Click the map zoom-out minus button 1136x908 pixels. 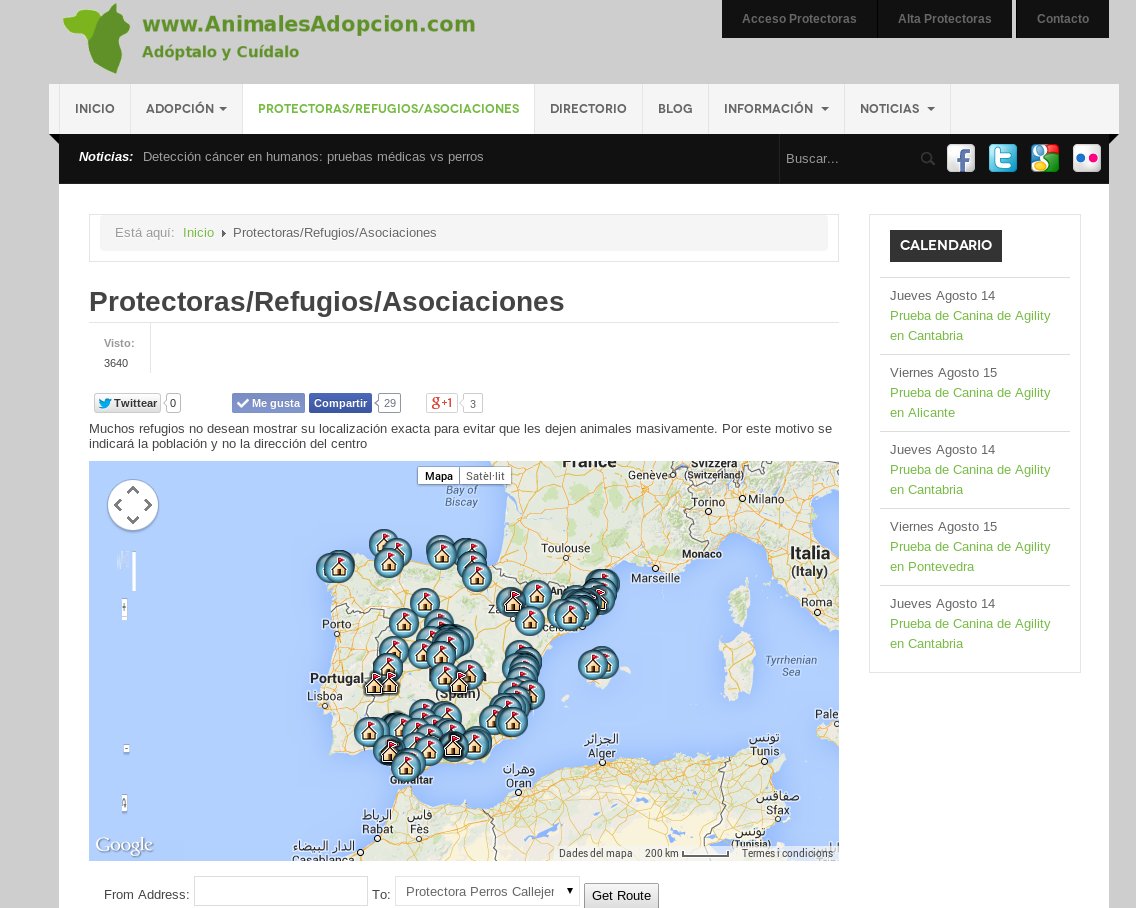pyautogui.click(x=127, y=749)
